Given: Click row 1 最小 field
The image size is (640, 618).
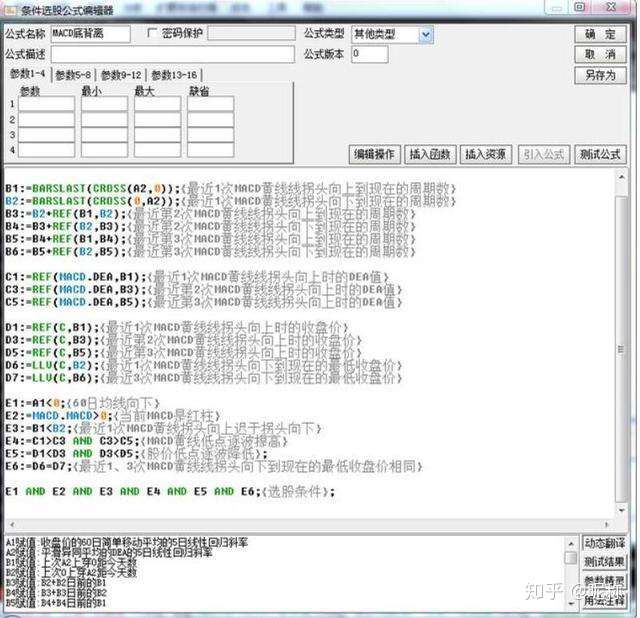Looking at the screenshot, I should pos(104,104).
